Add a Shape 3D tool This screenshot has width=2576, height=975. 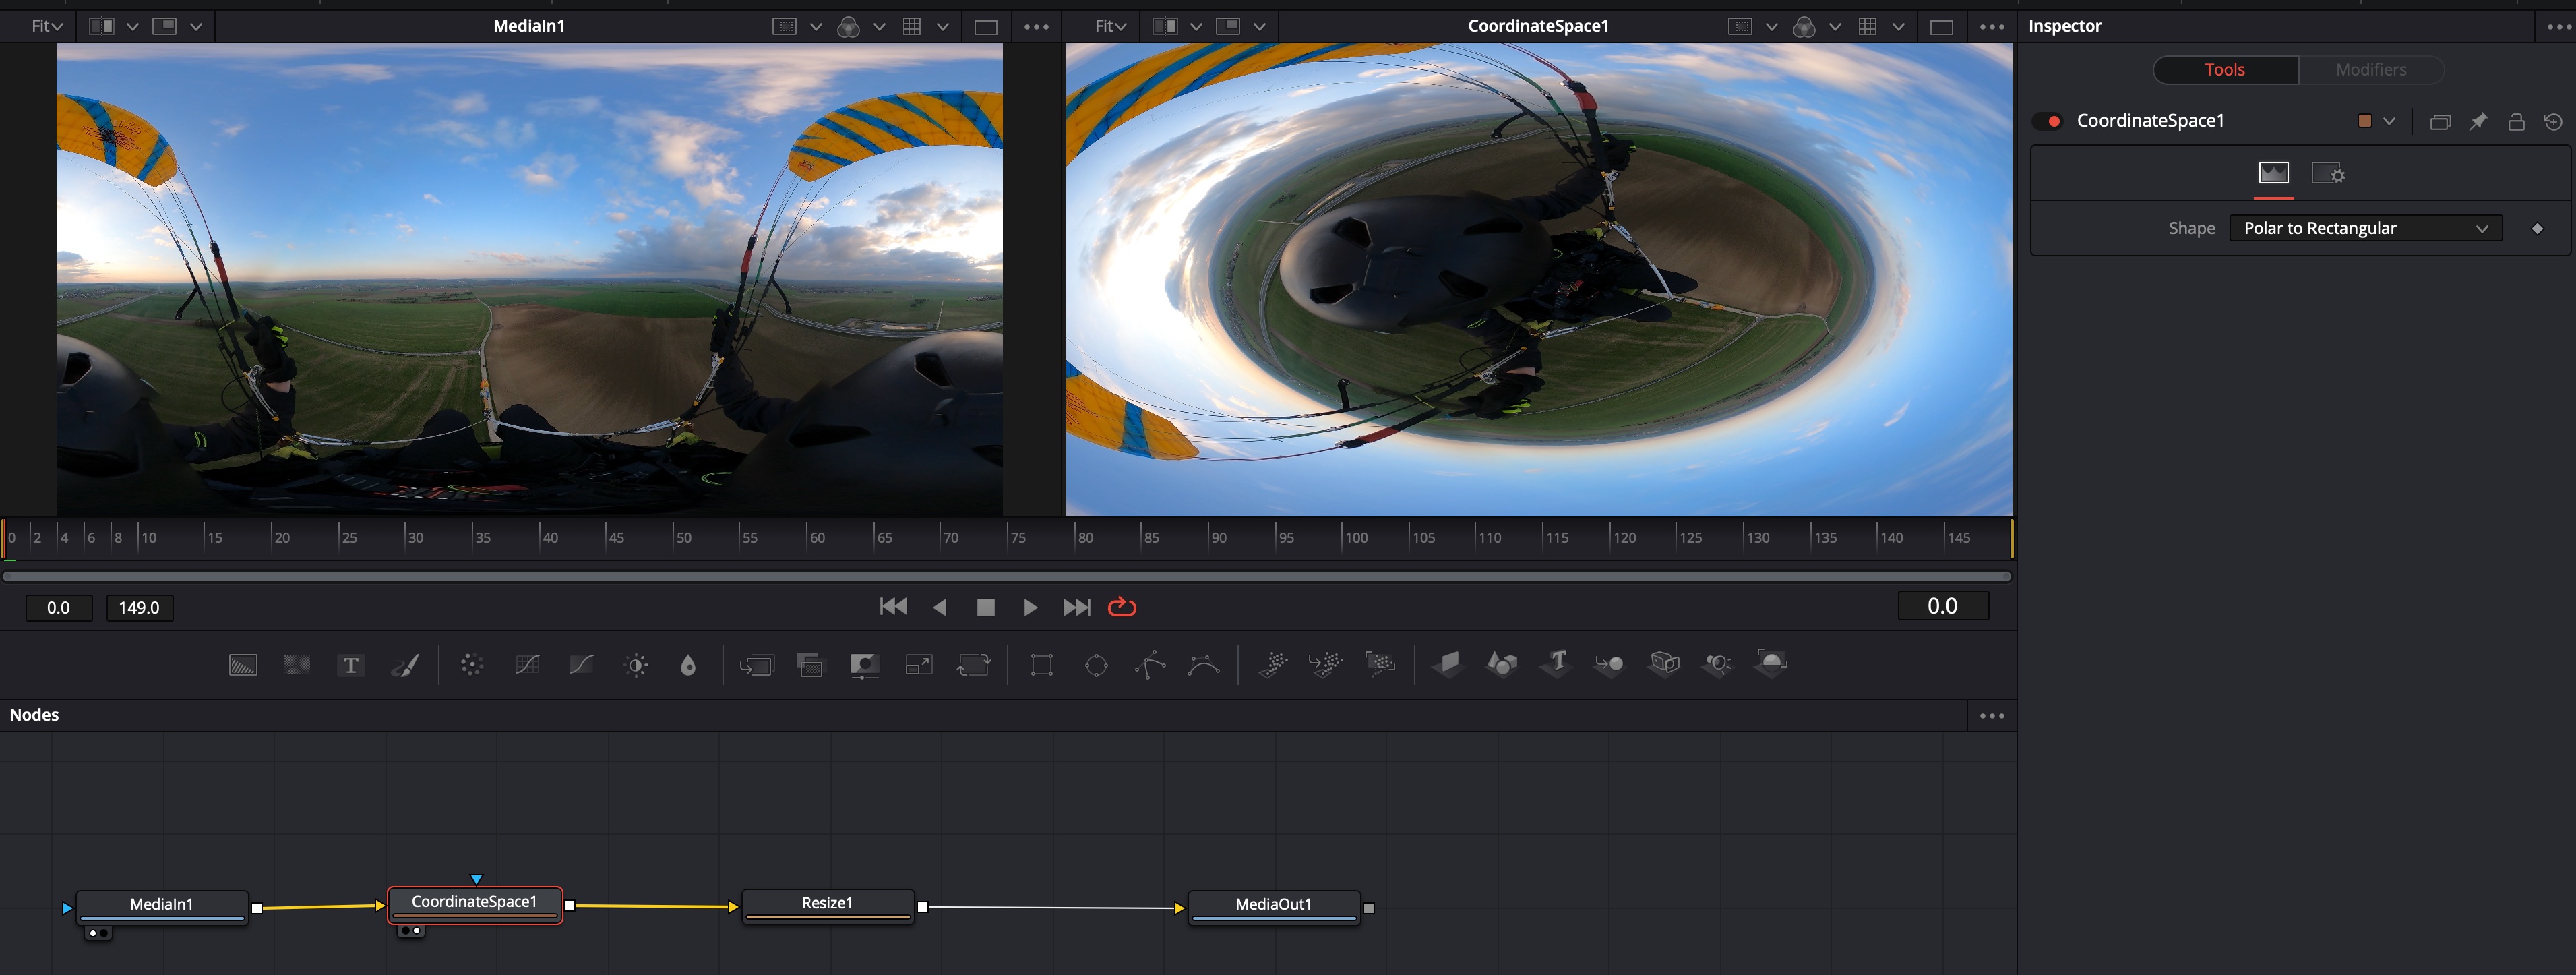pyautogui.click(x=1502, y=664)
